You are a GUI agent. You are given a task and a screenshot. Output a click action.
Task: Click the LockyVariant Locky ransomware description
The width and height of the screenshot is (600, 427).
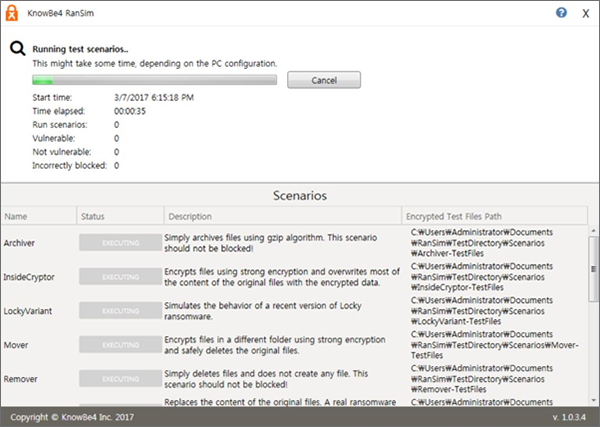point(263,311)
